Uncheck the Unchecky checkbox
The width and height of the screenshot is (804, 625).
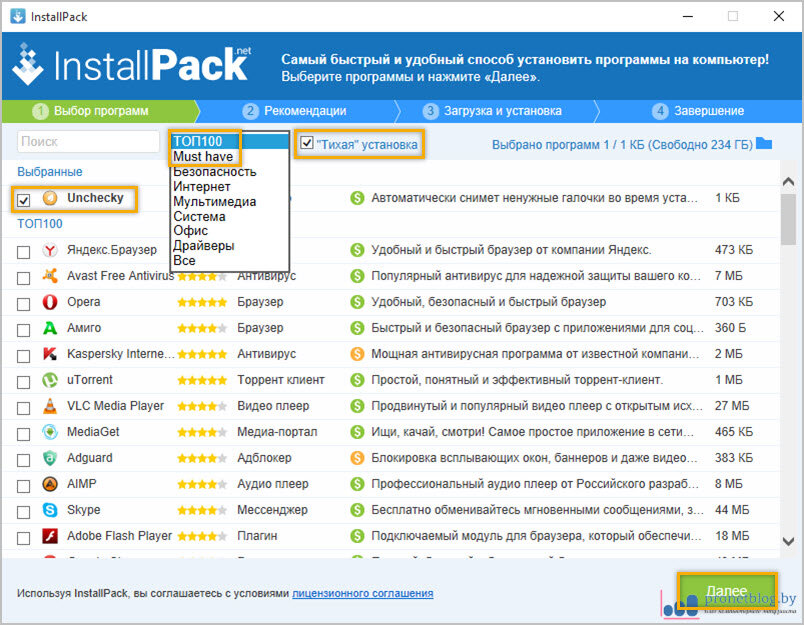pyautogui.click(x=24, y=200)
